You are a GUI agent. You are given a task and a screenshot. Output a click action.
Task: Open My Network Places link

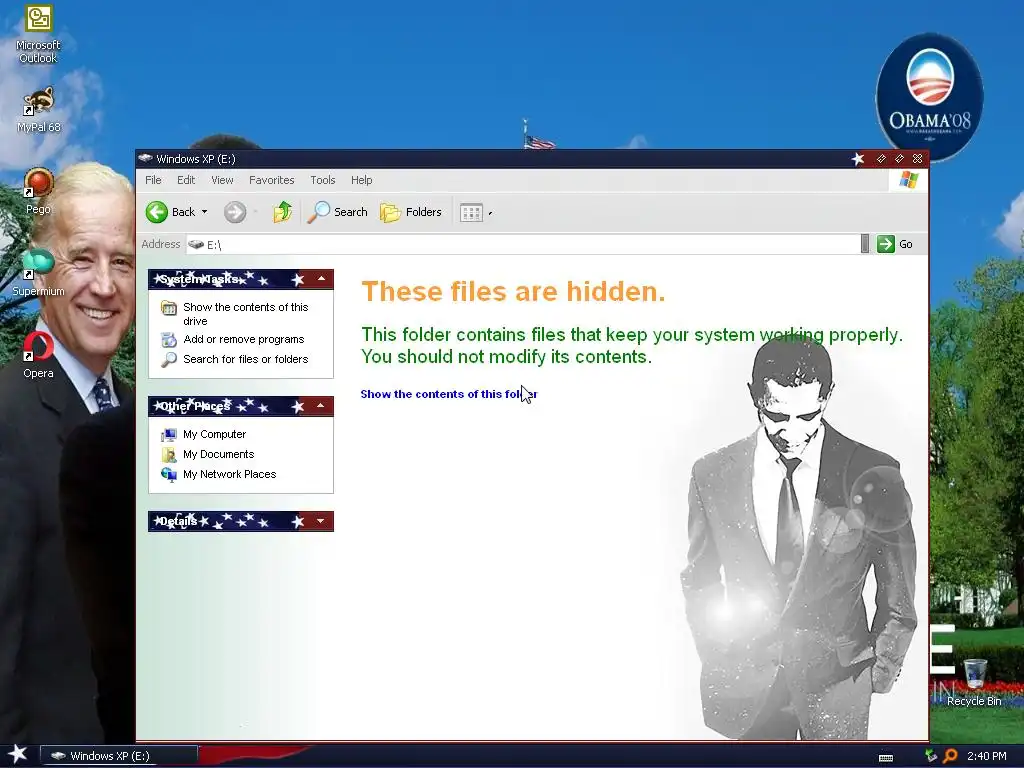pos(229,475)
